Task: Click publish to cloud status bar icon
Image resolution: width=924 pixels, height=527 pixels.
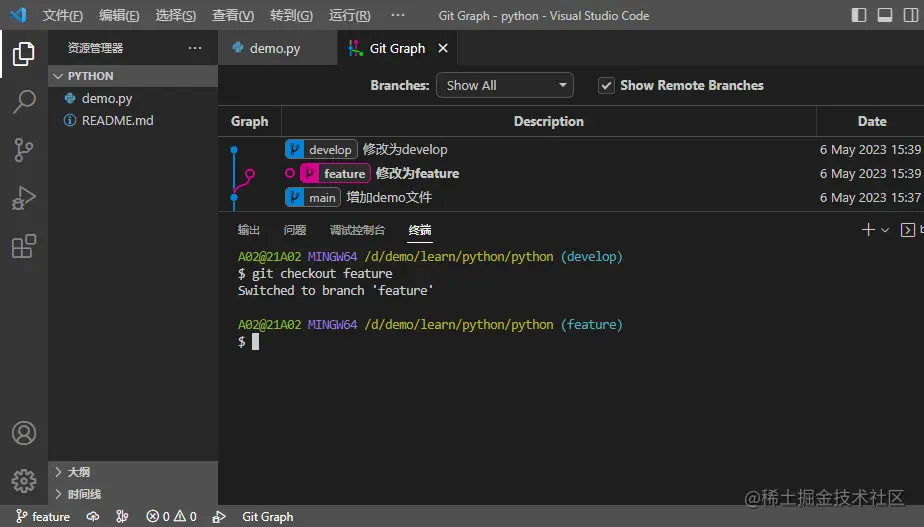Action: click(x=93, y=517)
